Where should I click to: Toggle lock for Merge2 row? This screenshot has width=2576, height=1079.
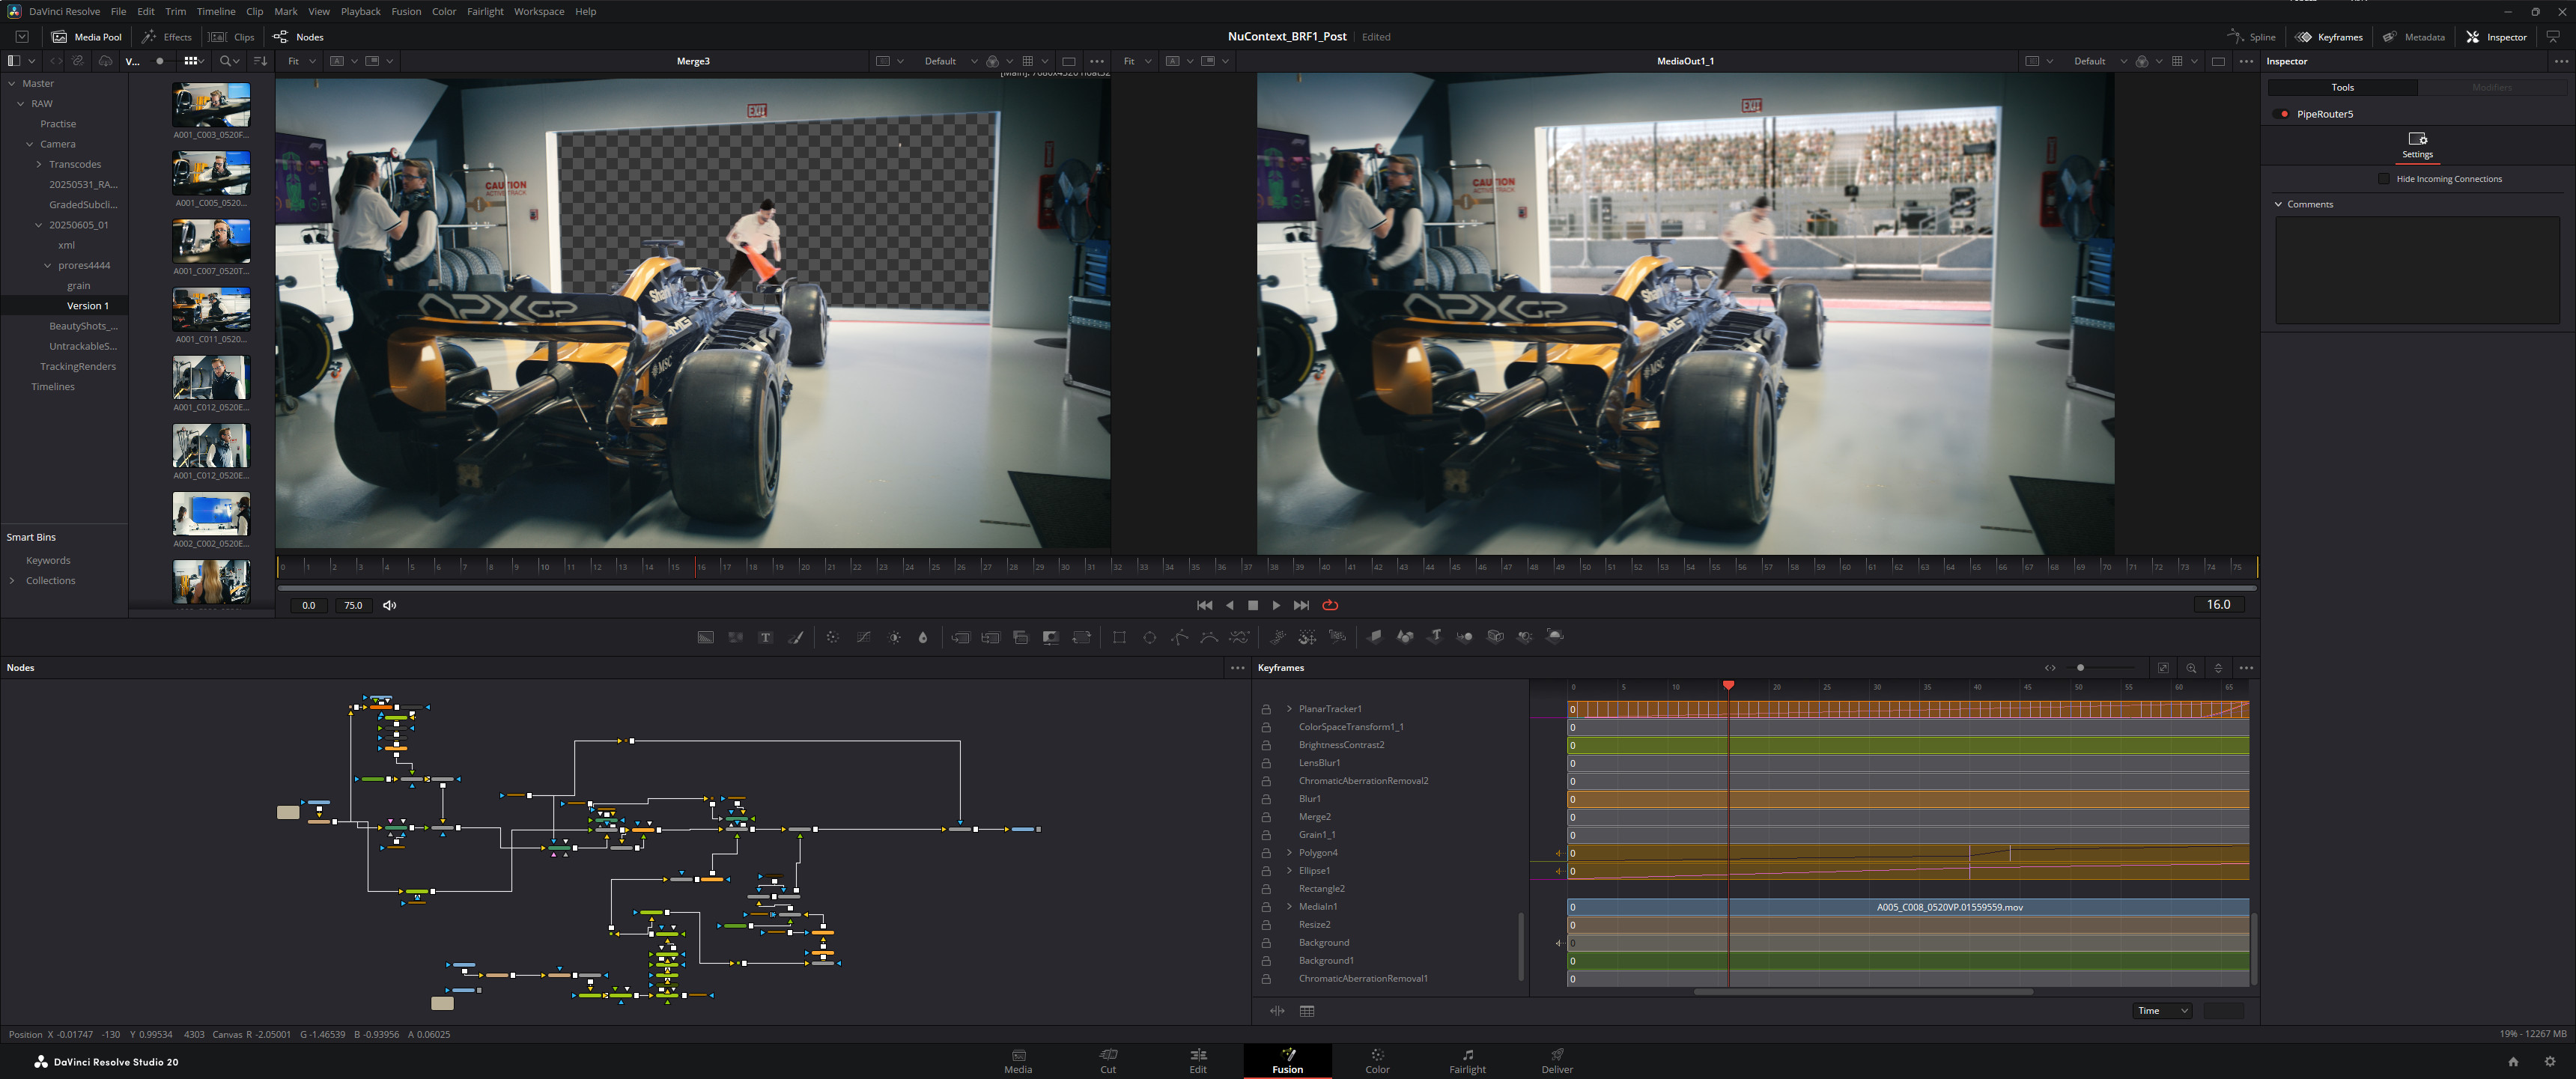tap(1266, 817)
